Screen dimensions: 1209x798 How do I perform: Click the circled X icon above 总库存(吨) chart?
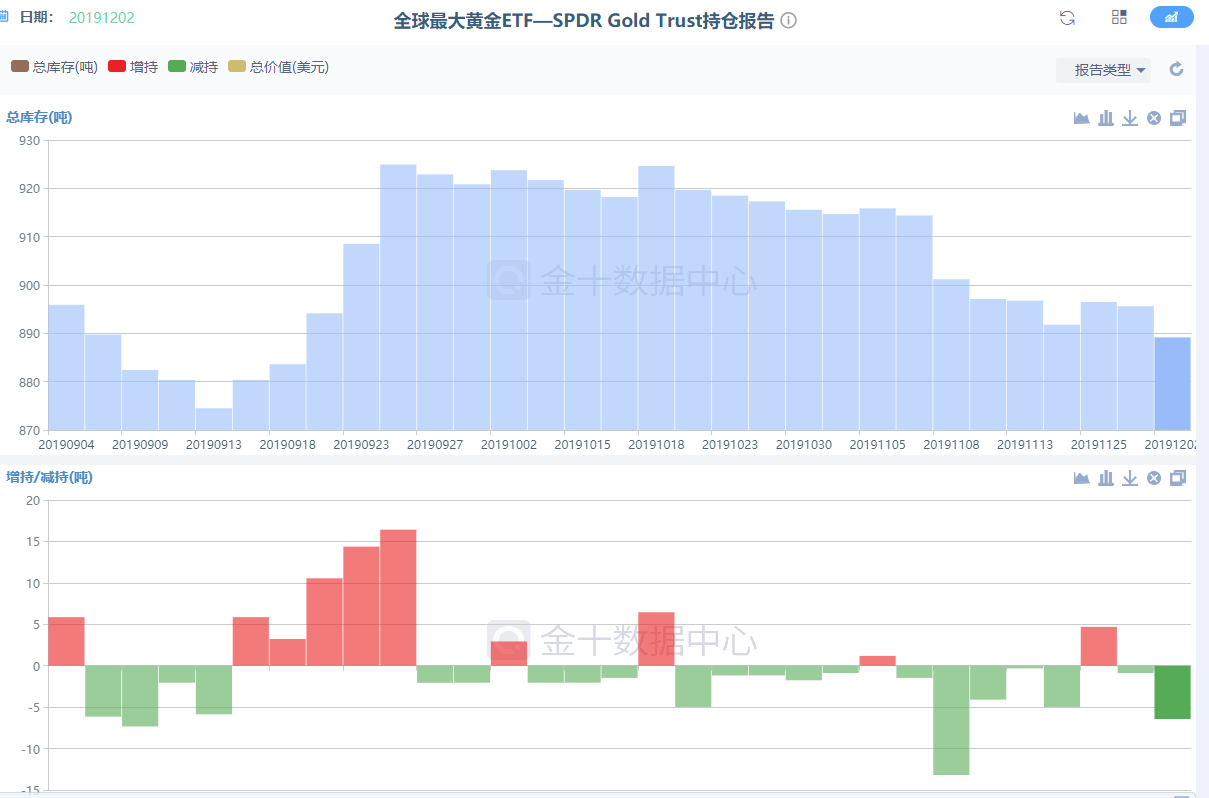click(1154, 118)
